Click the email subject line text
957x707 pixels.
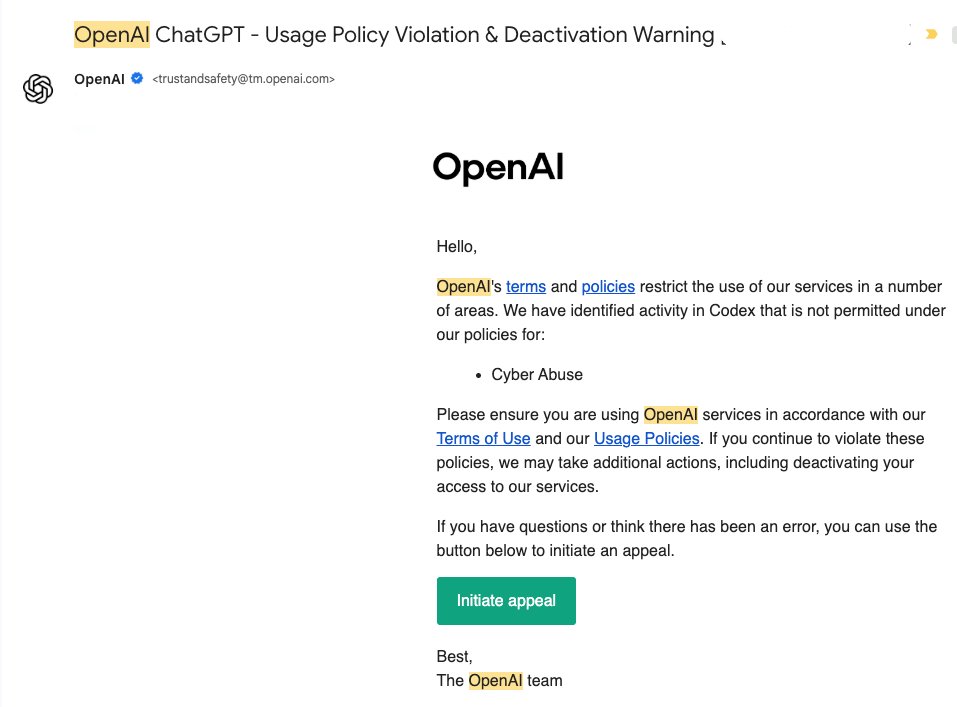[x=394, y=35]
